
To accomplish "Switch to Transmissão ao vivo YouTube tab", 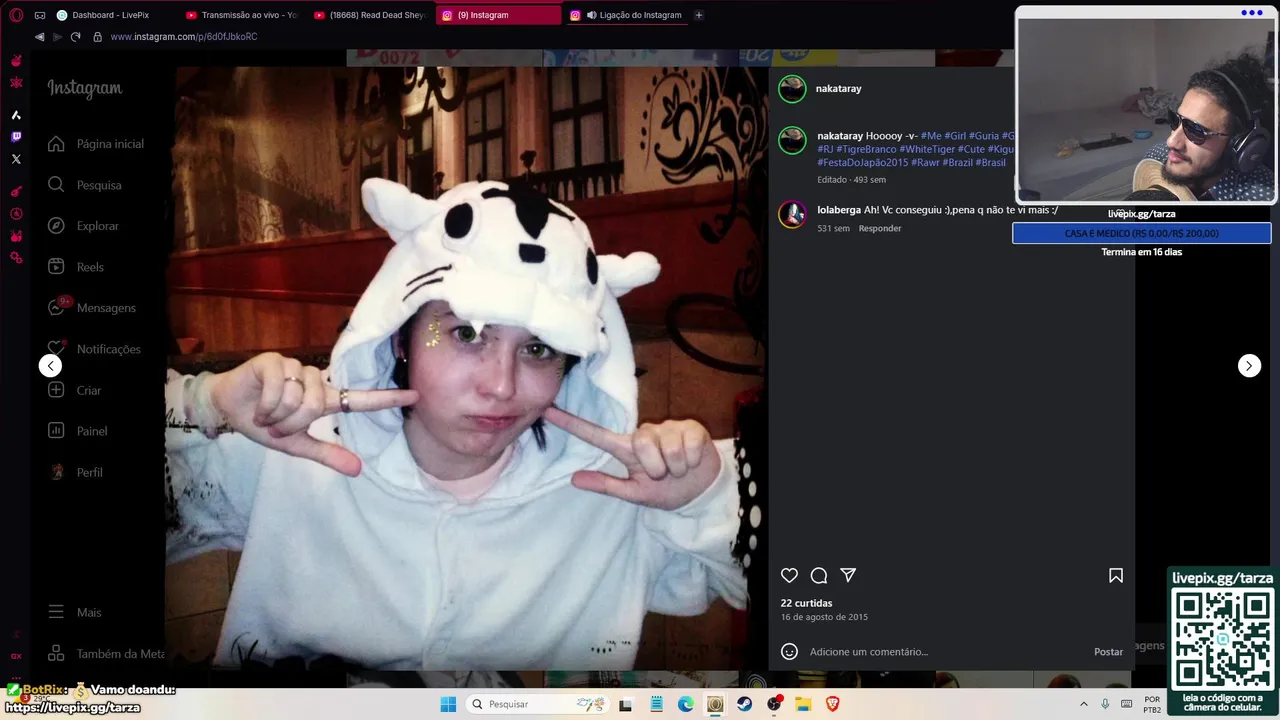I will (242, 15).
